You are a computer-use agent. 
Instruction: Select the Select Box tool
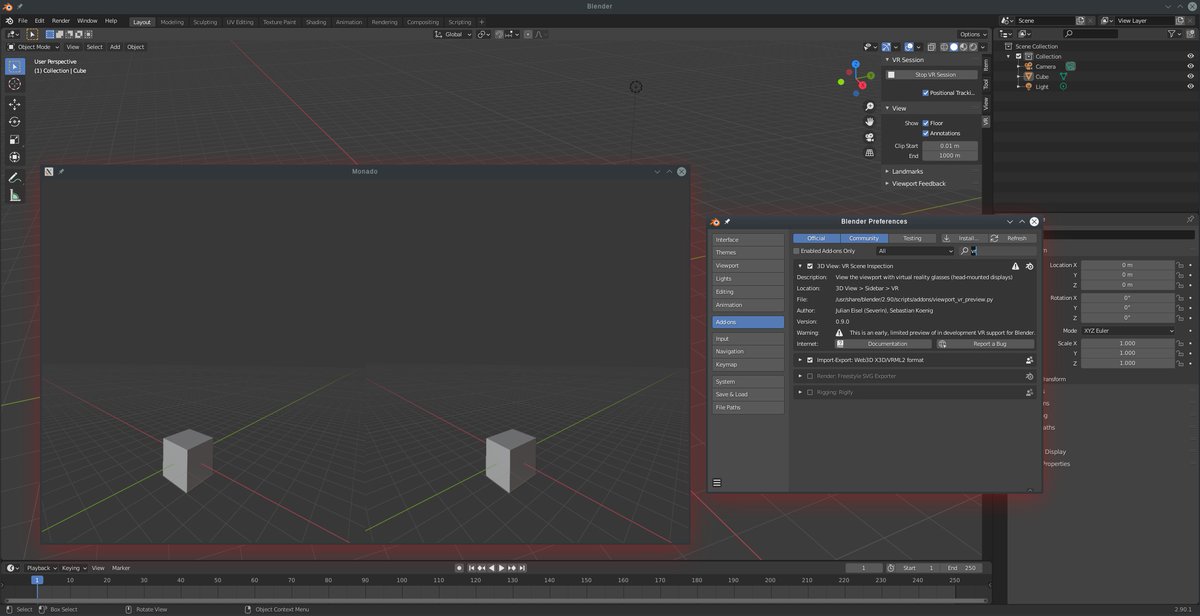pos(15,66)
